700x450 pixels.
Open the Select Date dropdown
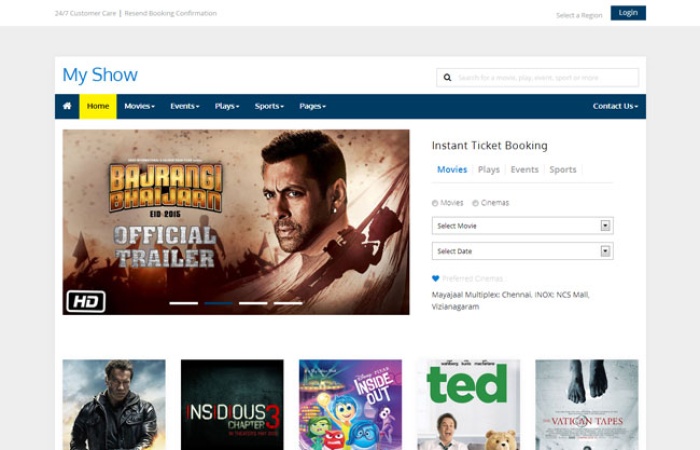click(x=522, y=251)
